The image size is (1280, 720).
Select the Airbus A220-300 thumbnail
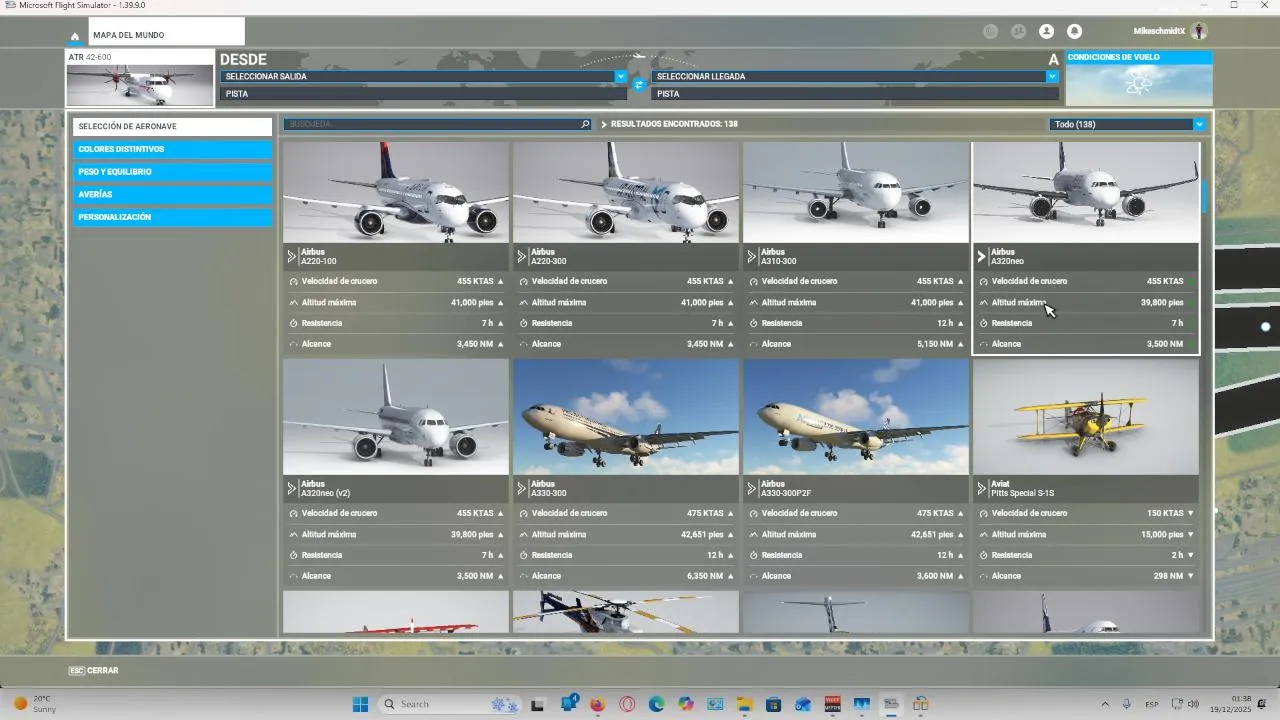pos(626,192)
